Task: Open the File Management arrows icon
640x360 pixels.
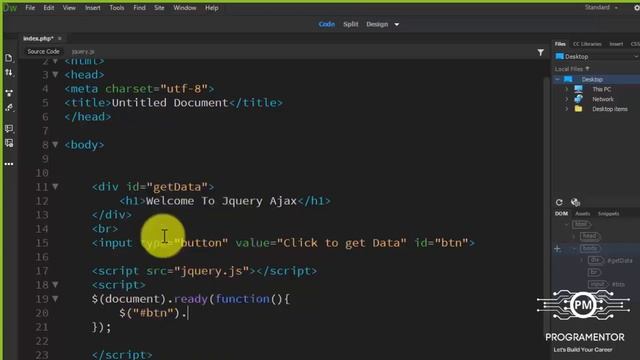Action: tap(9, 73)
